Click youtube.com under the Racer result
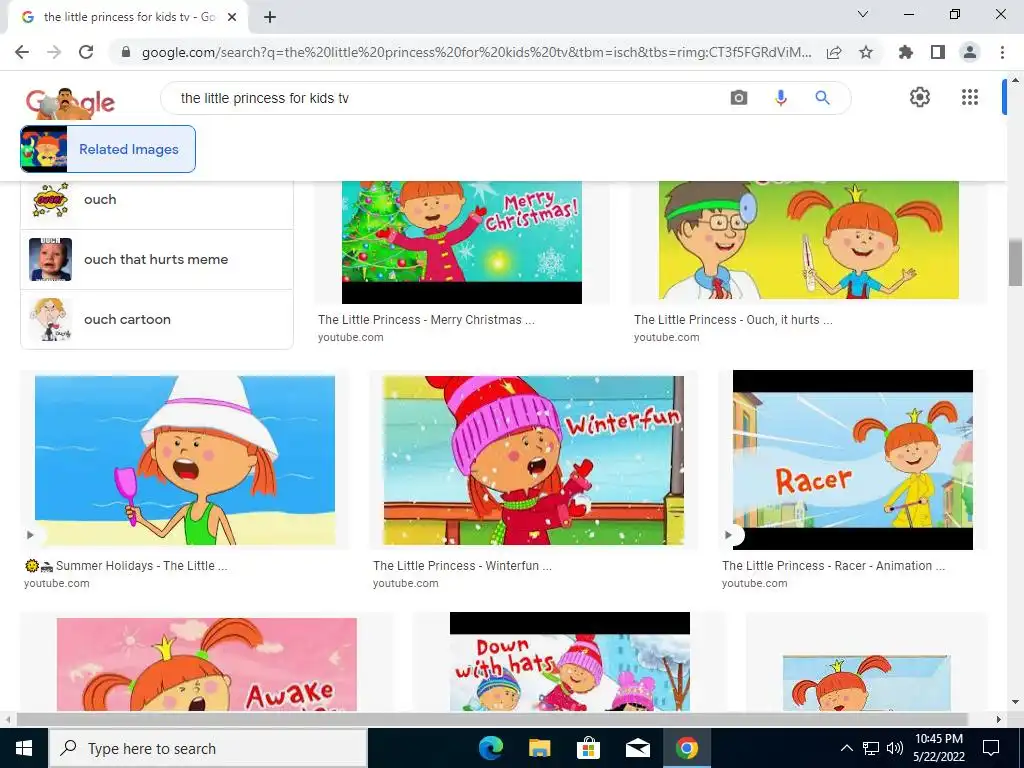This screenshot has width=1024, height=768. tap(754, 583)
